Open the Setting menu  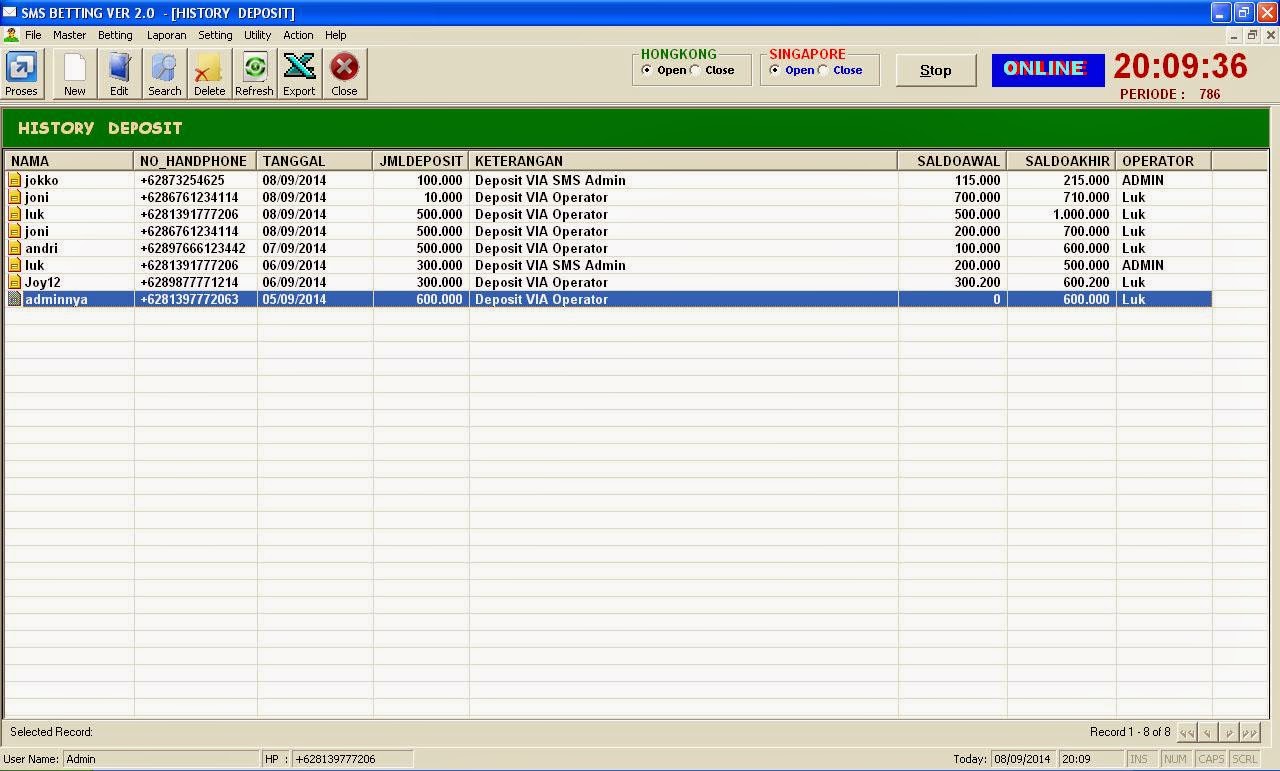(x=215, y=34)
